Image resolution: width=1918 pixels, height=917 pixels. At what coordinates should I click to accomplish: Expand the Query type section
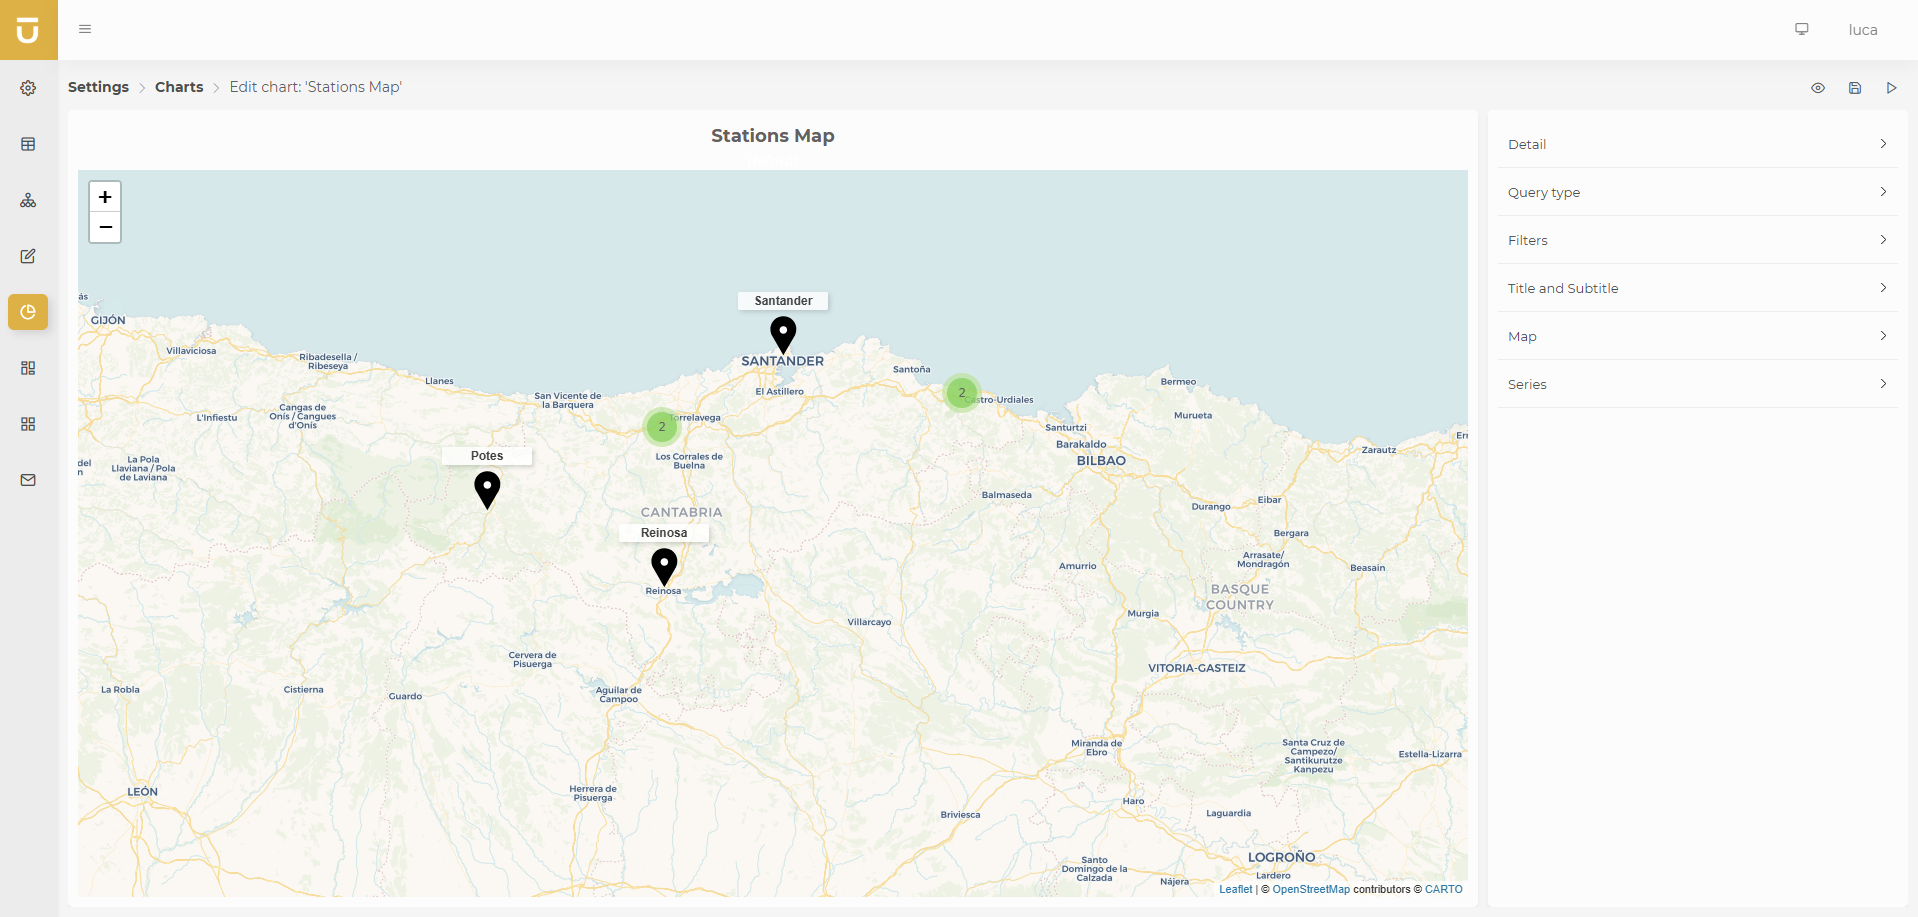pos(1697,192)
